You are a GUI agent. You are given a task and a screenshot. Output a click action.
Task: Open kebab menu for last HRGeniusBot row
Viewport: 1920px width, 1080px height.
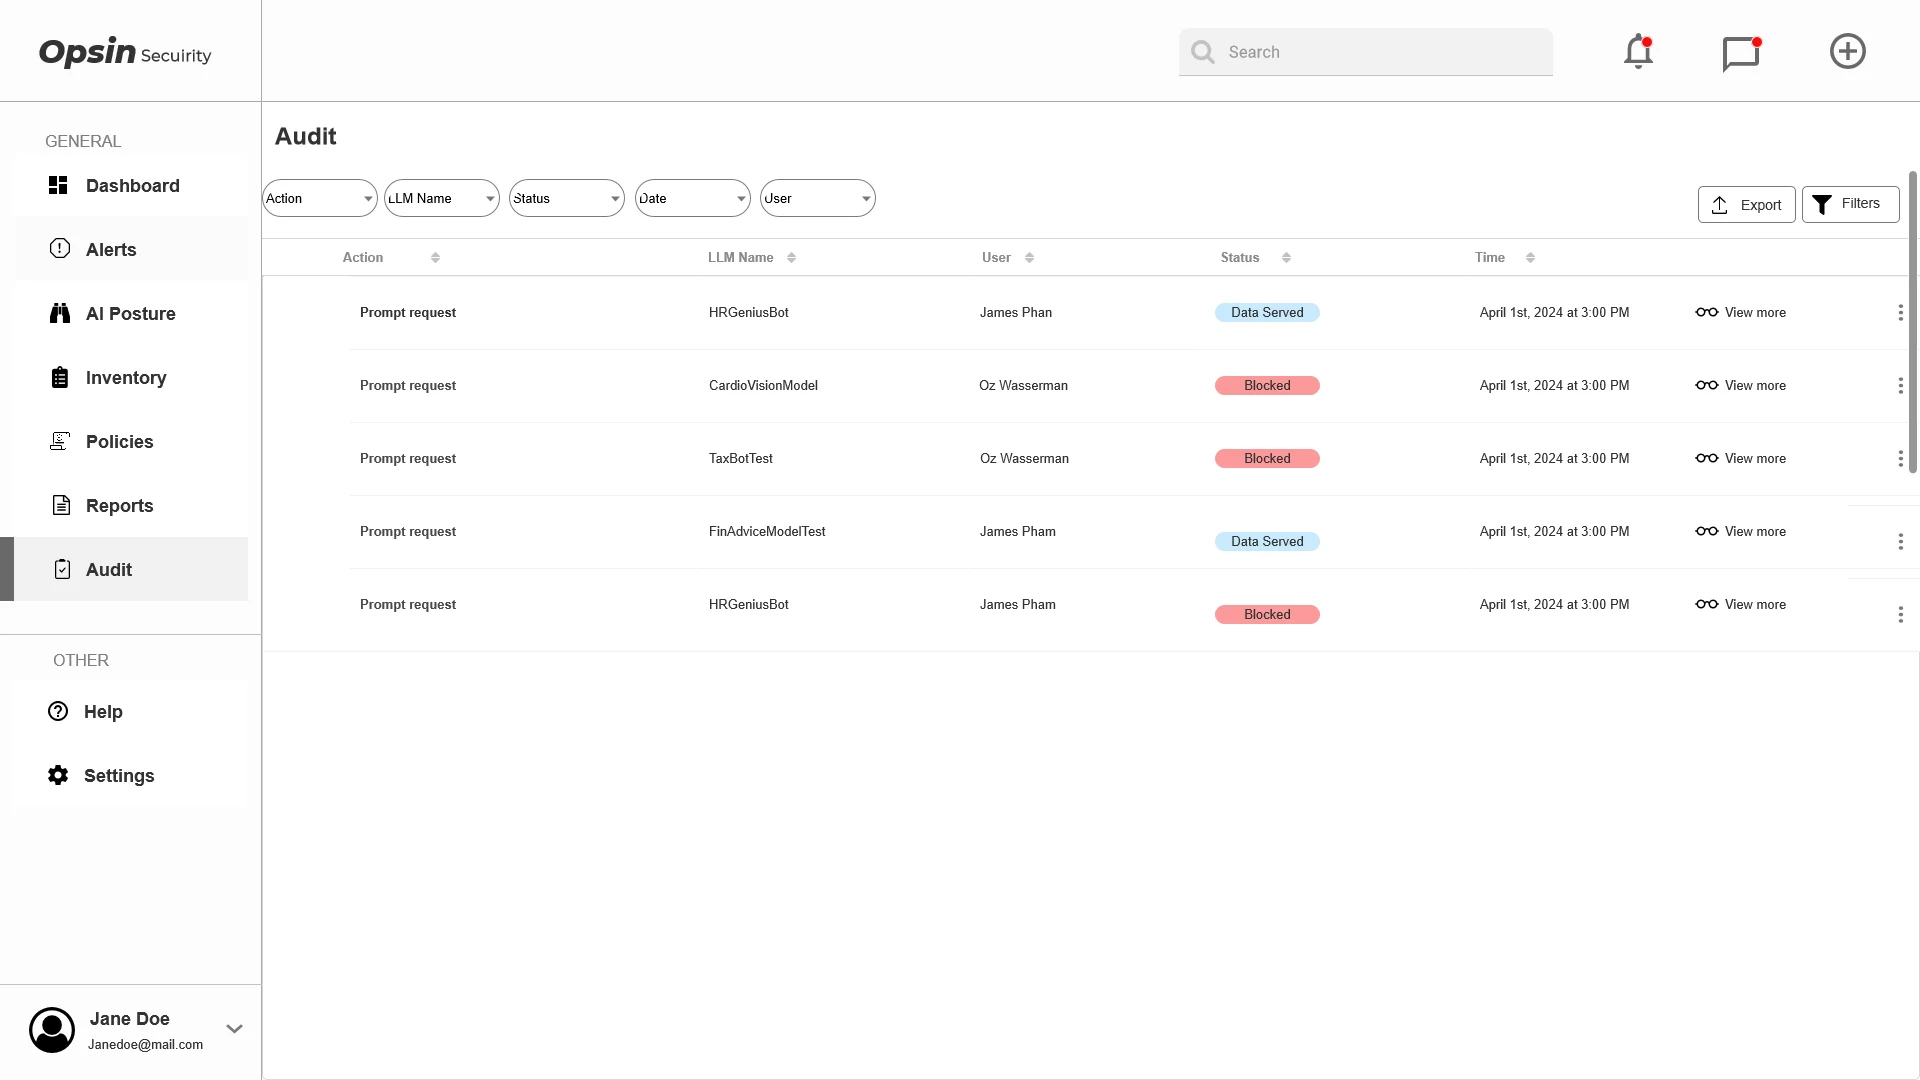(1900, 615)
